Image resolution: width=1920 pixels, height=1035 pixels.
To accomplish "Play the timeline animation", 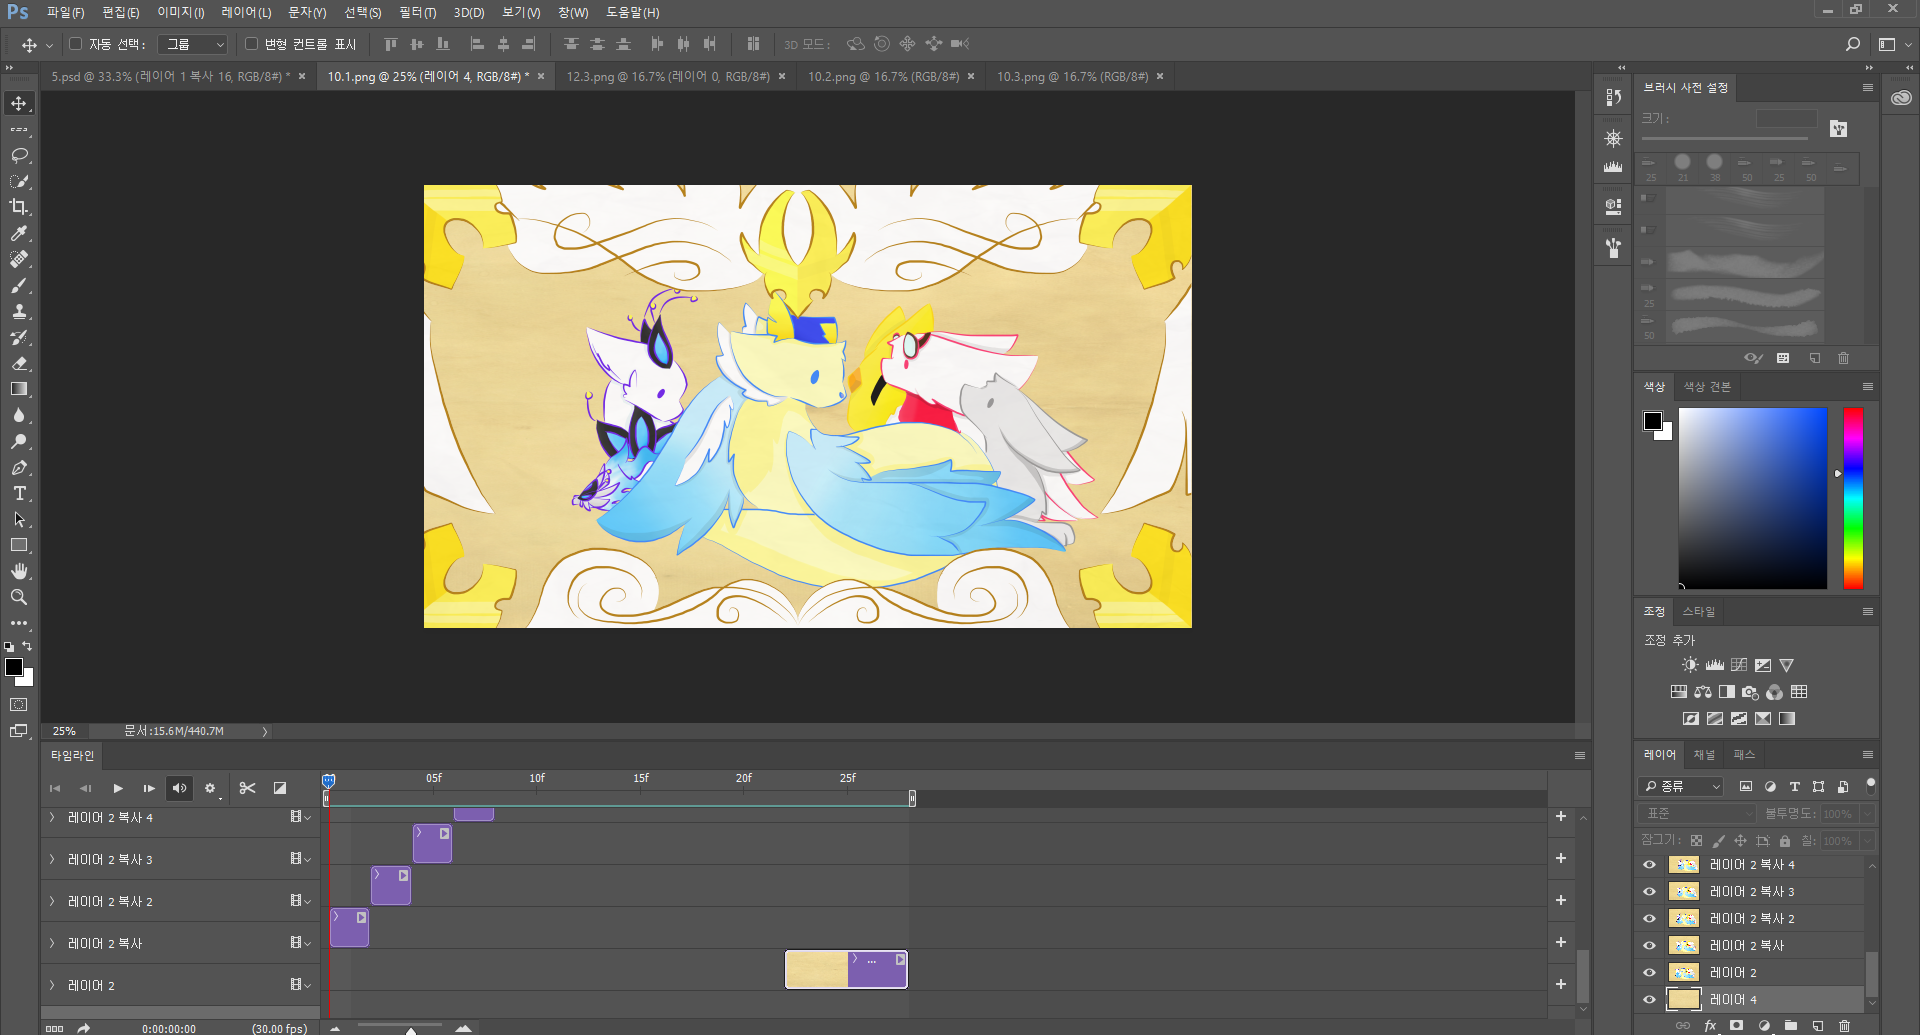I will [118, 788].
